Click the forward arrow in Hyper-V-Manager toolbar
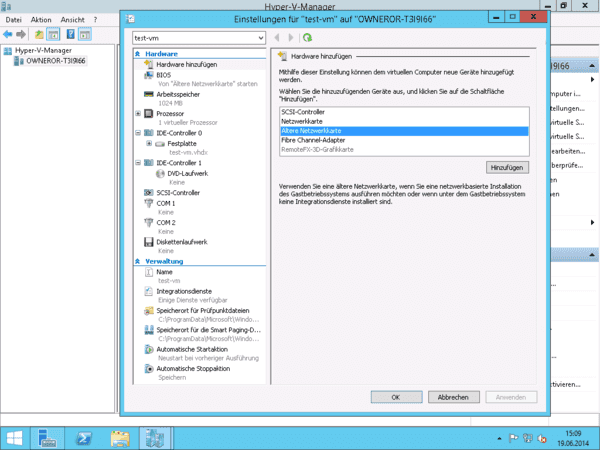The width and height of the screenshot is (600, 450). click(21, 34)
